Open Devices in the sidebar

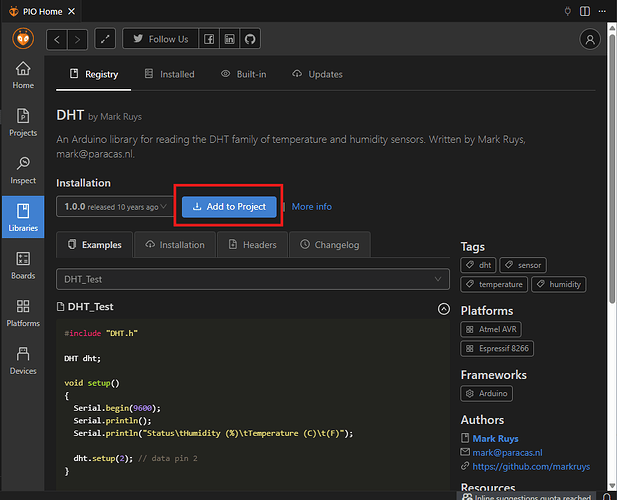click(x=23, y=359)
